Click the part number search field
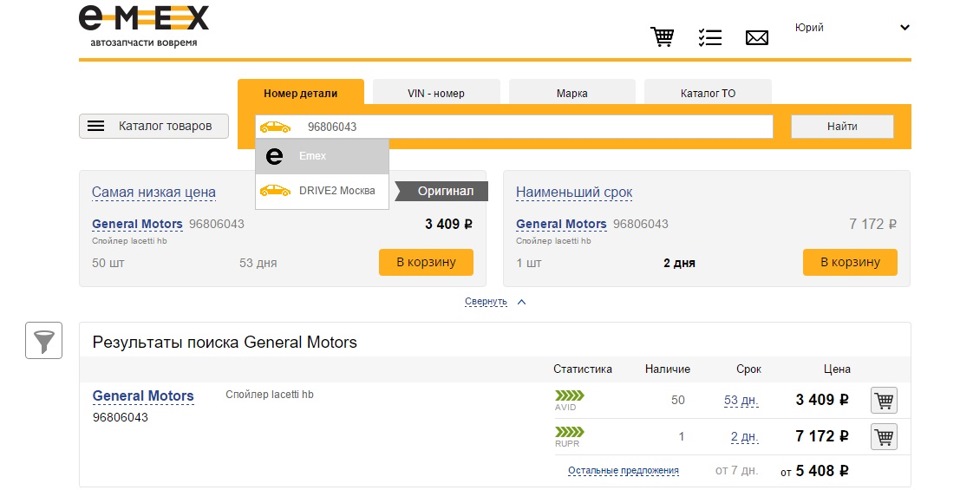 coord(530,127)
